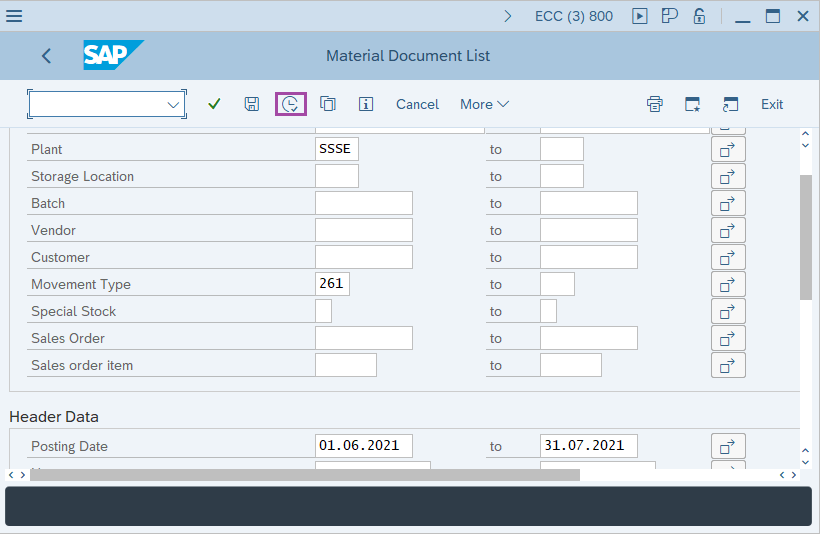This screenshot has height=534, width=820.
Task: Click the Save as variant icon
Action: point(252,104)
